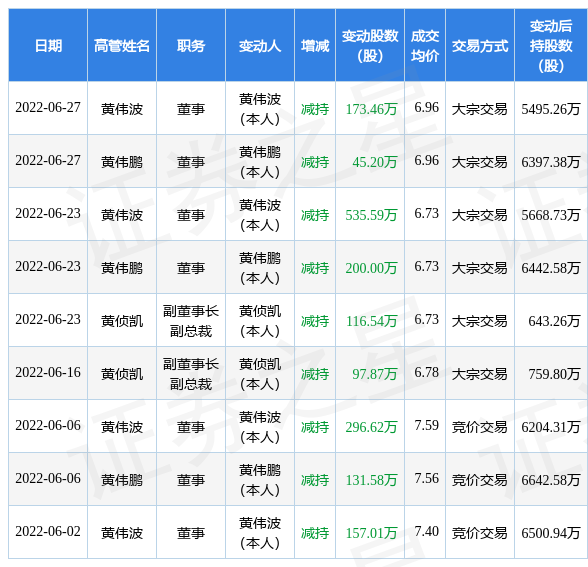Click 董事 in the 6204.31万 row
The width and height of the screenshot is (588, 567).
[191, 427]
